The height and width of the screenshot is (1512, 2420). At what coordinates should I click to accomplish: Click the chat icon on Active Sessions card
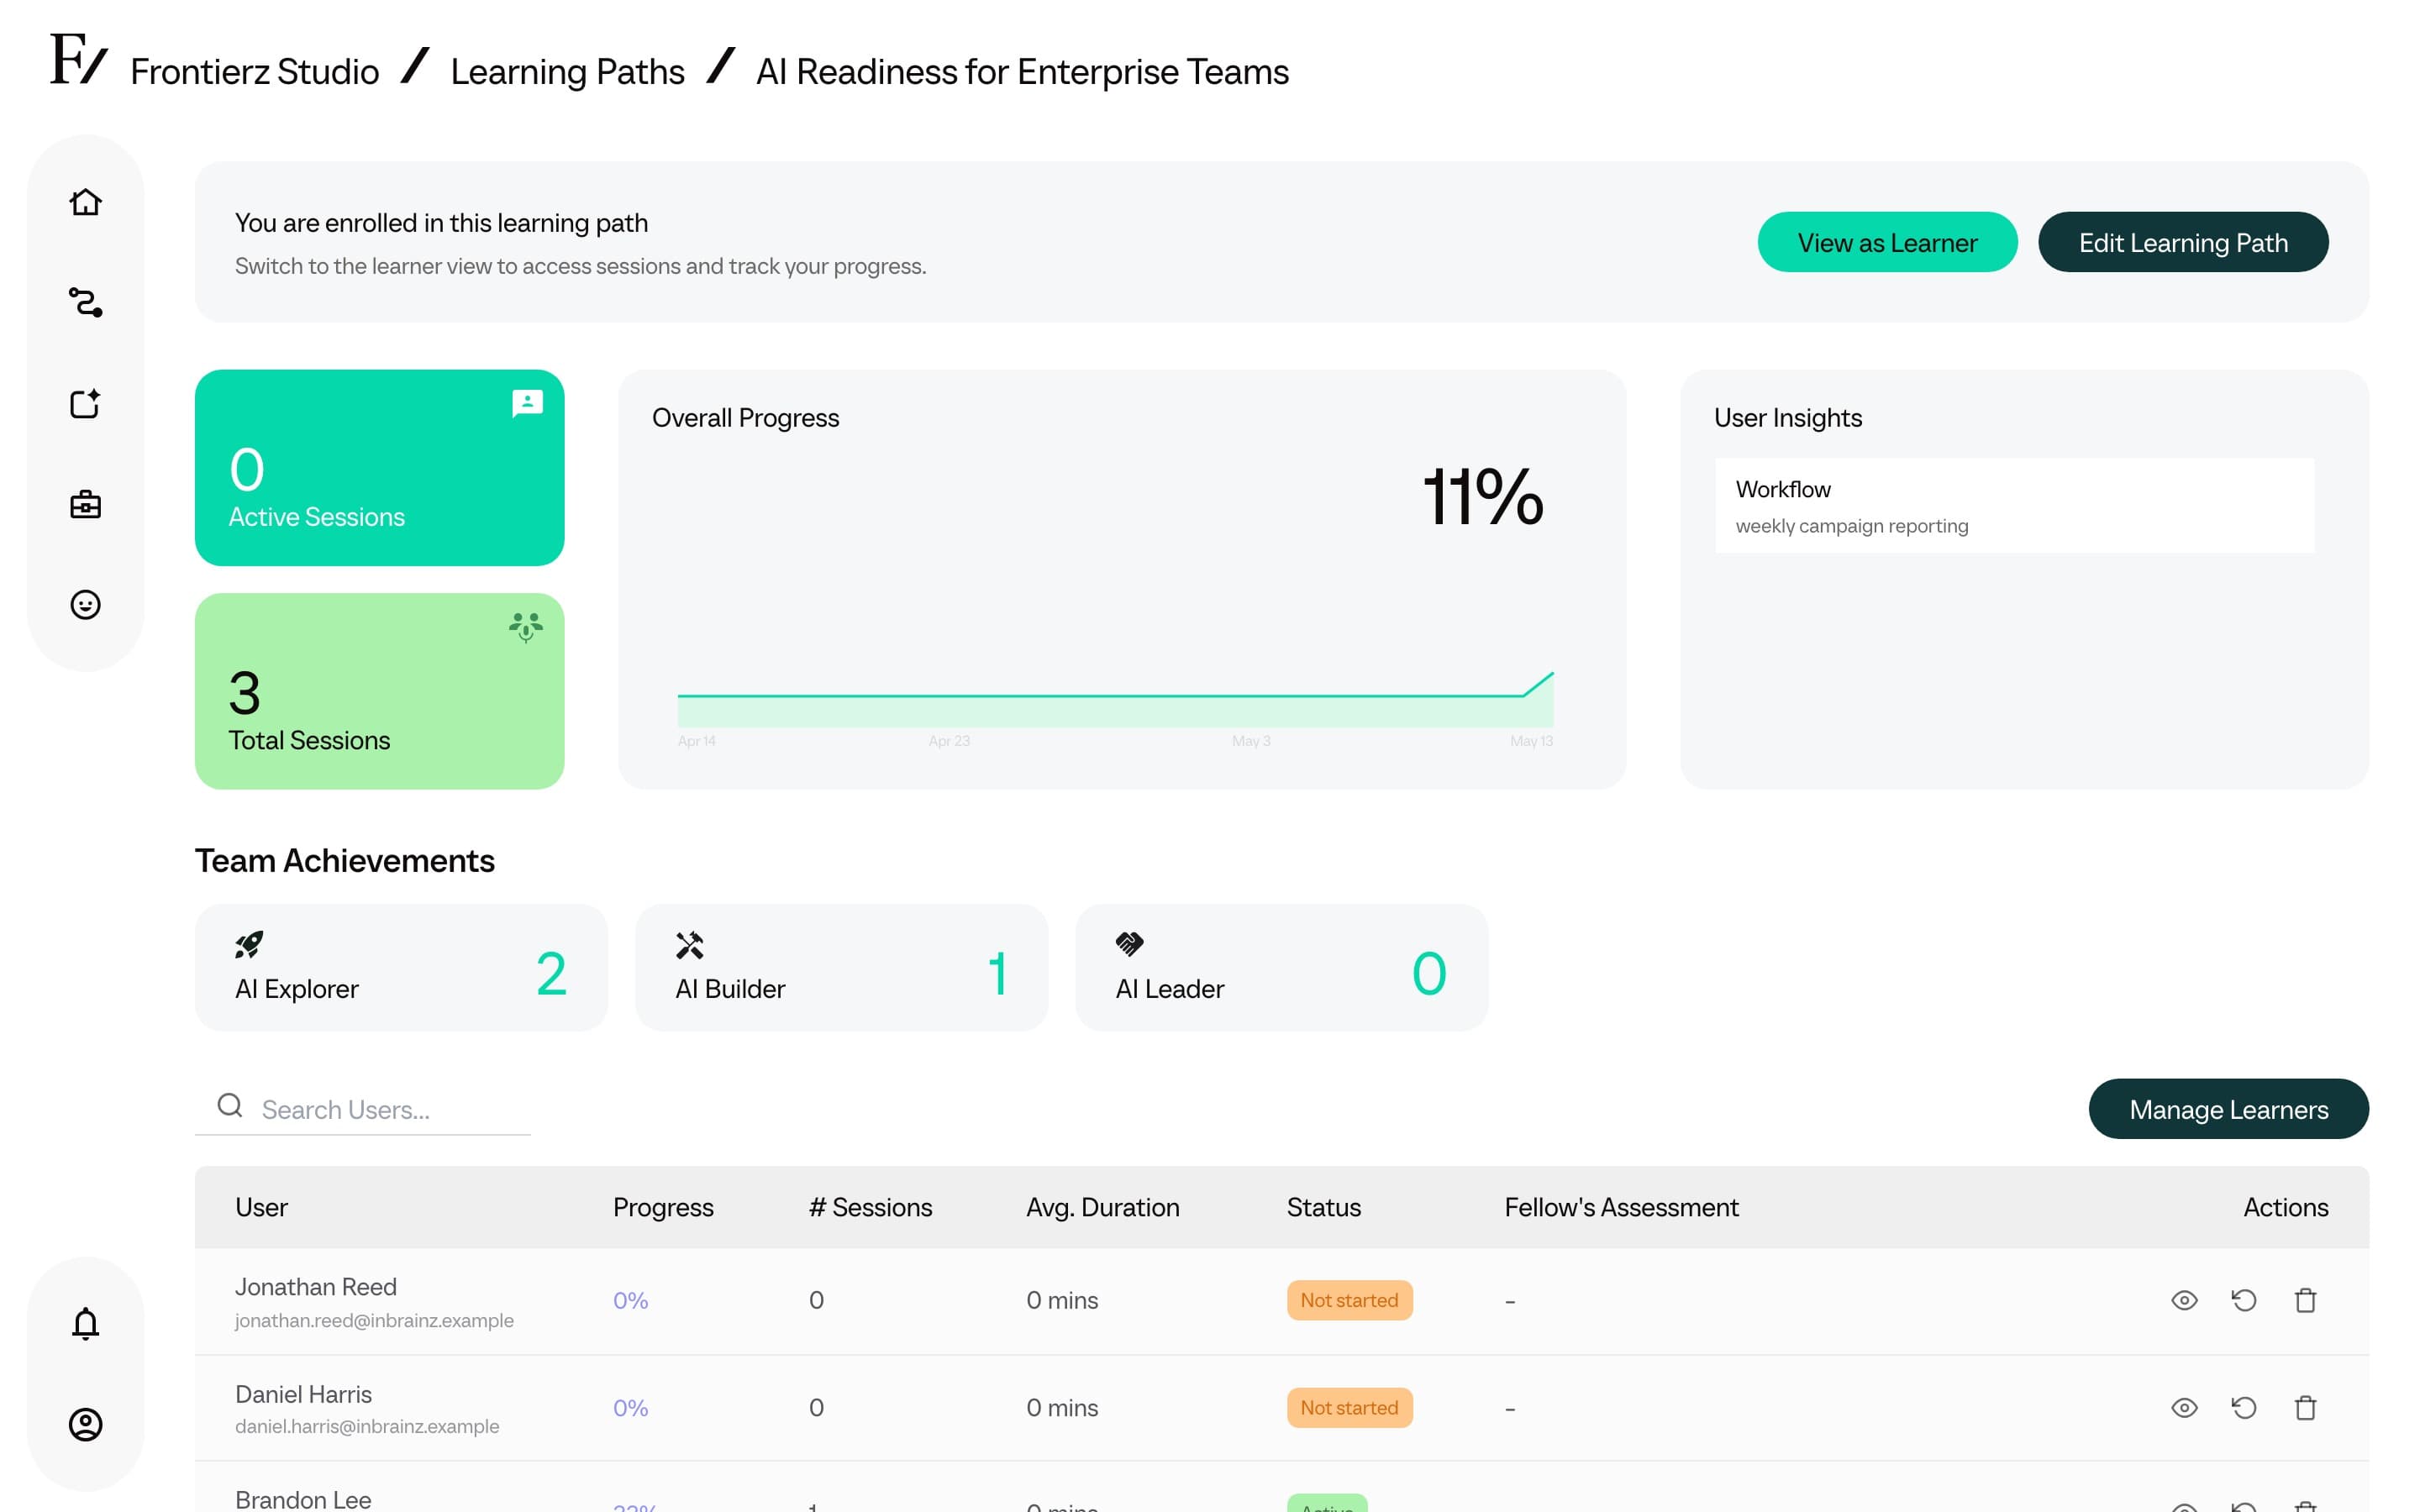pos(527,403)
